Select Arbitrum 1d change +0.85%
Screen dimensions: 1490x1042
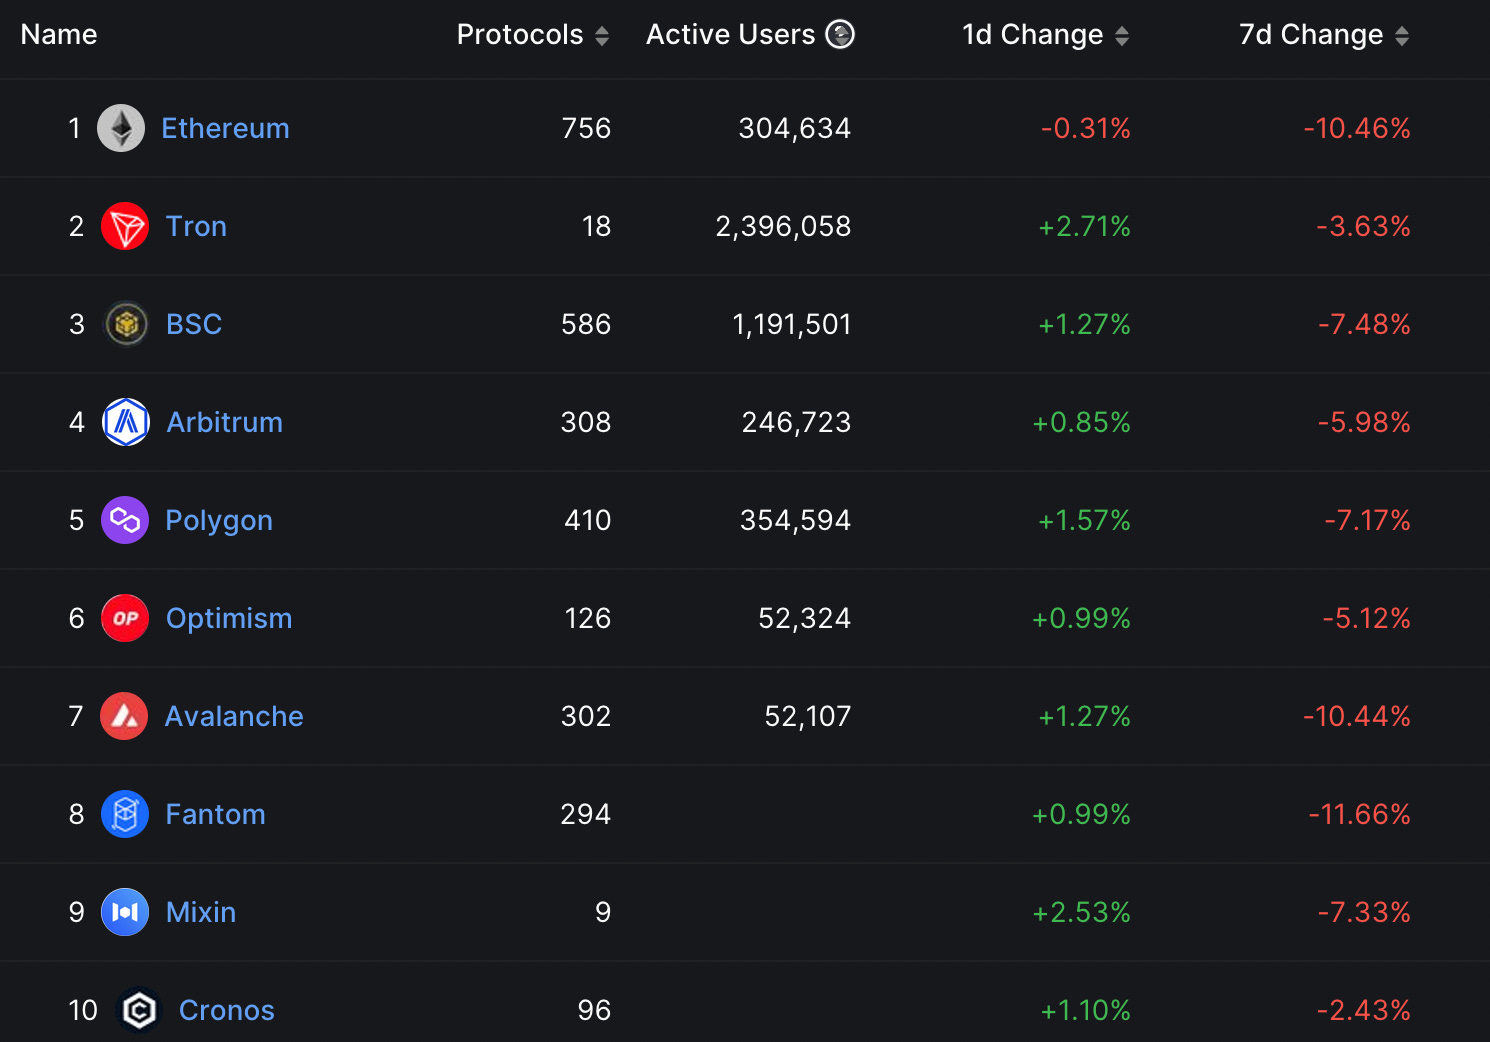point(1082,422)
